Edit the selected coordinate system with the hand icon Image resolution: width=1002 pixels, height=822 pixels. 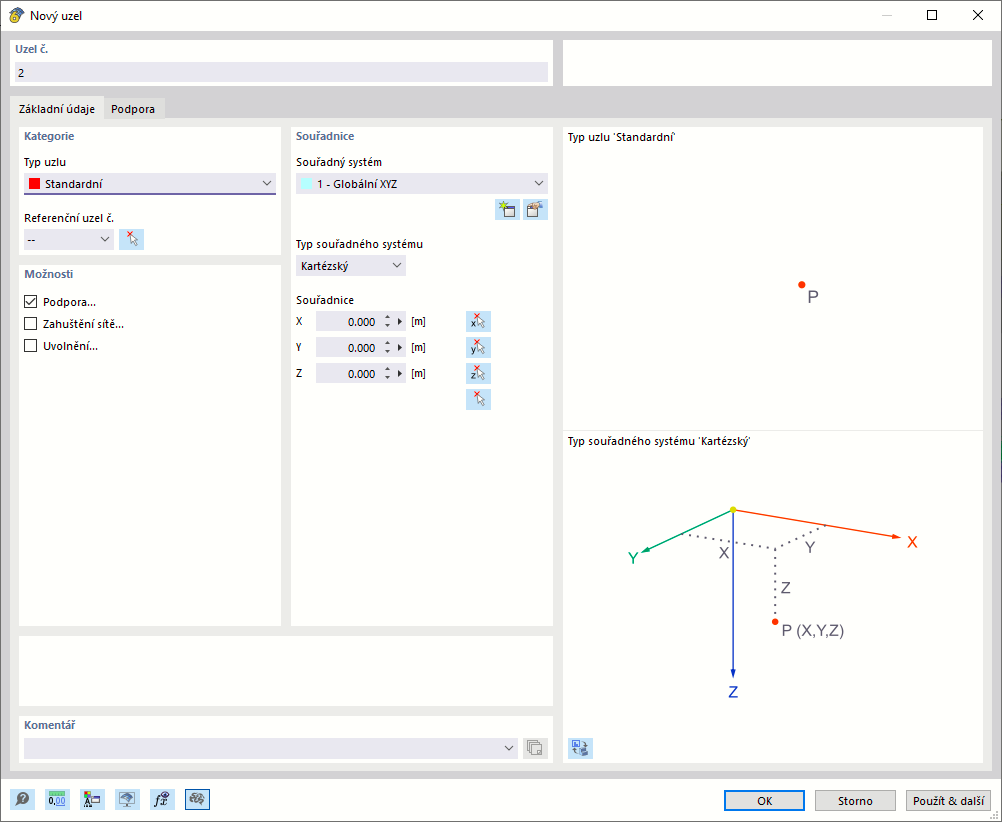point(535,210)
